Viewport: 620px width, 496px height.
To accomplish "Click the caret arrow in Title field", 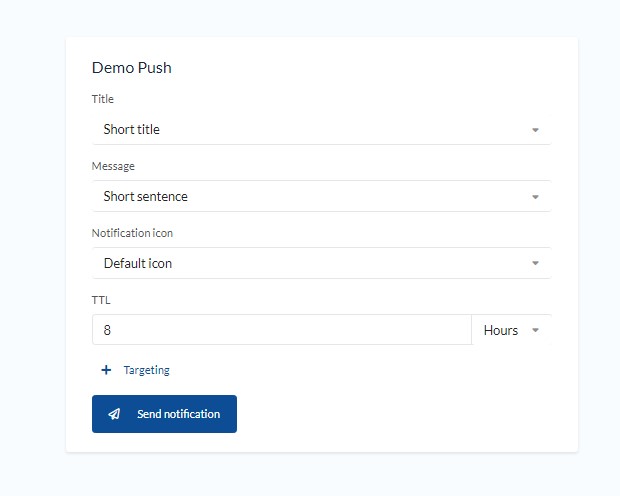I will 535,130.
